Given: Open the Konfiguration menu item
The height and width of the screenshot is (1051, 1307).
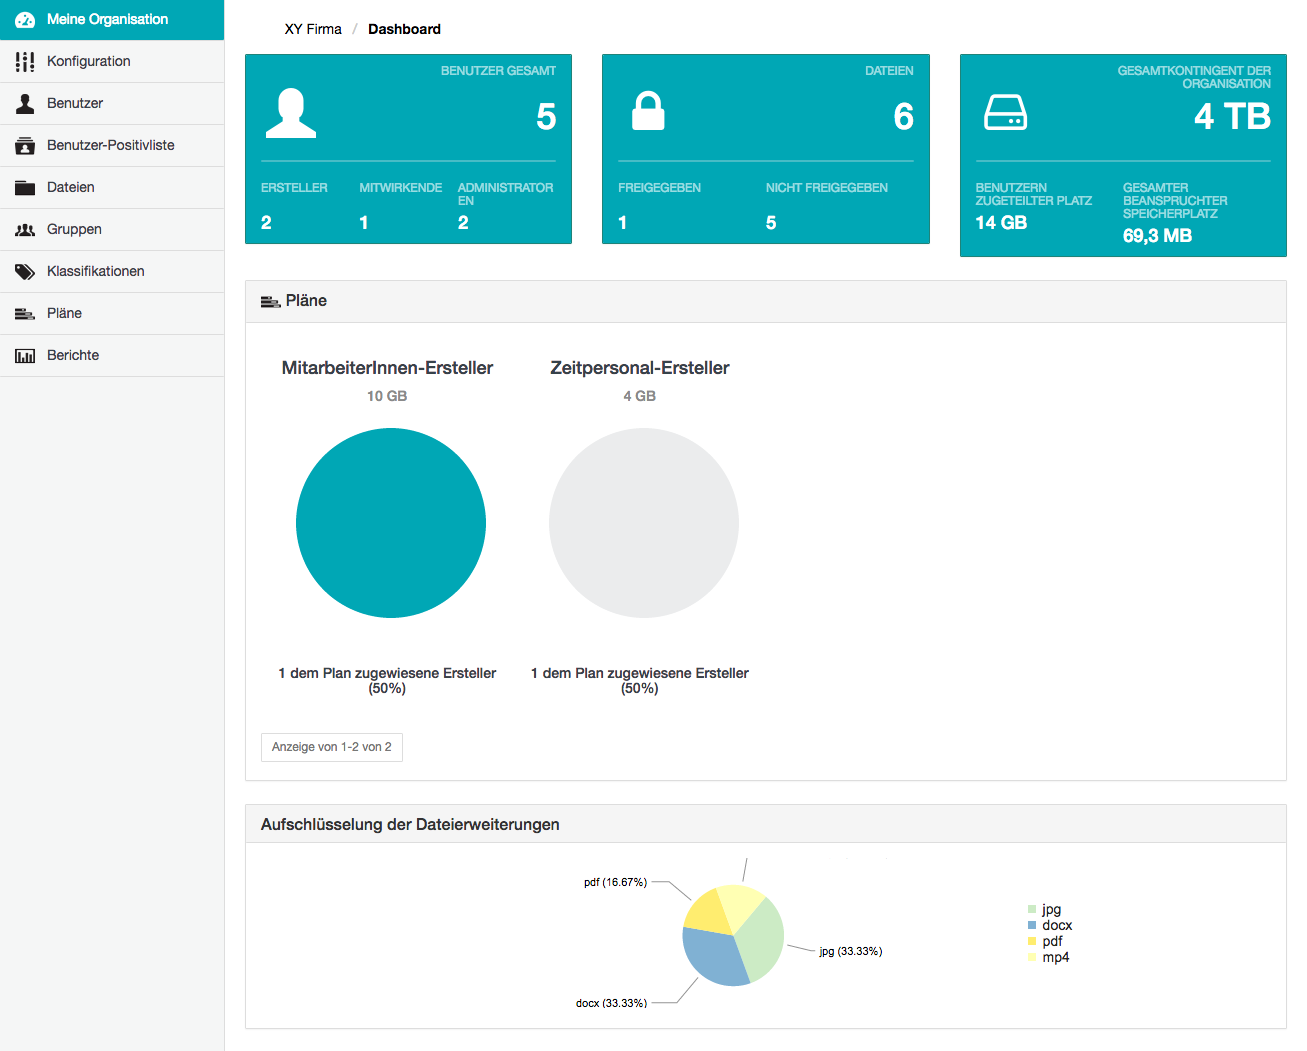Looking at the screenshot, I should [x=112, y=62].
